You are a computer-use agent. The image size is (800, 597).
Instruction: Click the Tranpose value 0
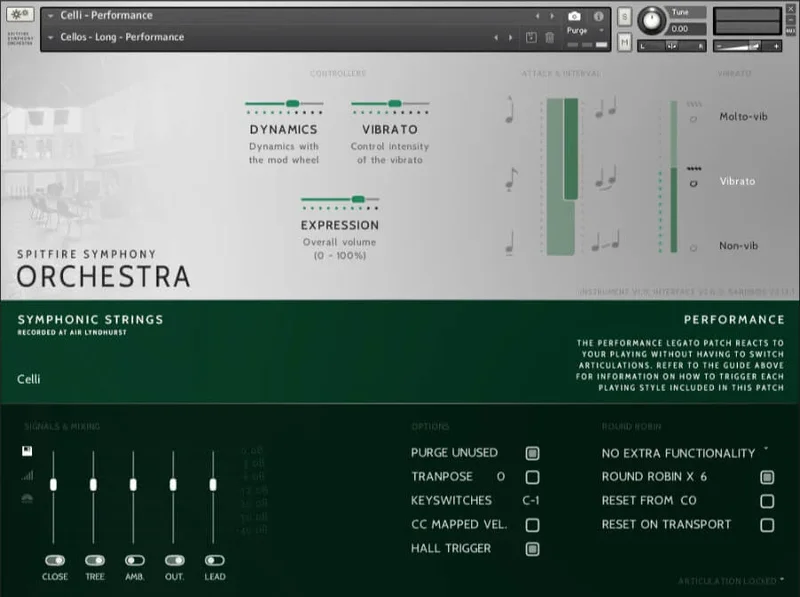501,477
